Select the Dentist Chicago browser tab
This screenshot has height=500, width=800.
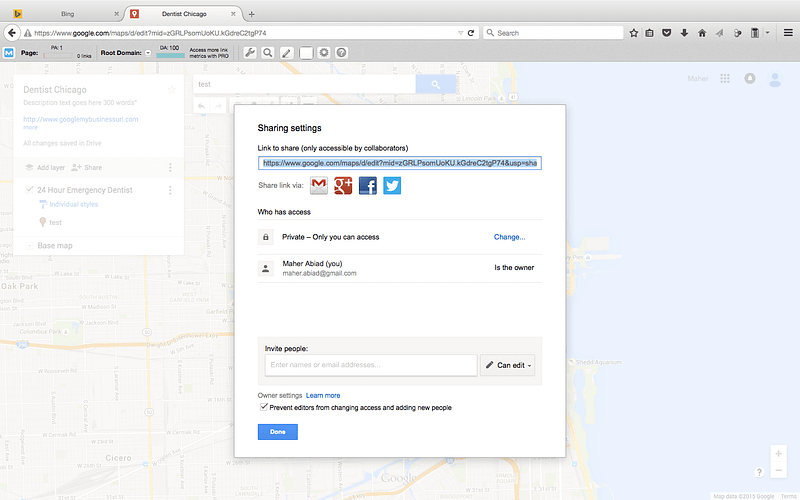[x=184, y=14]
